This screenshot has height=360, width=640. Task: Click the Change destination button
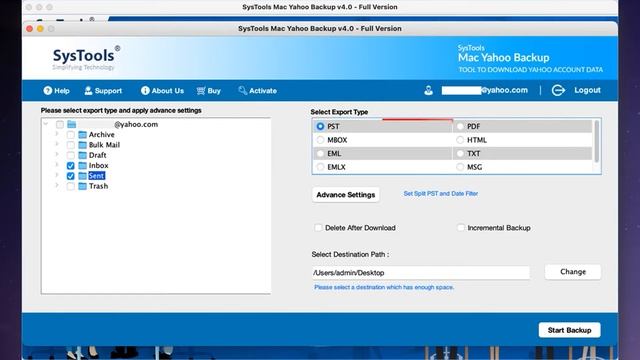573,272
